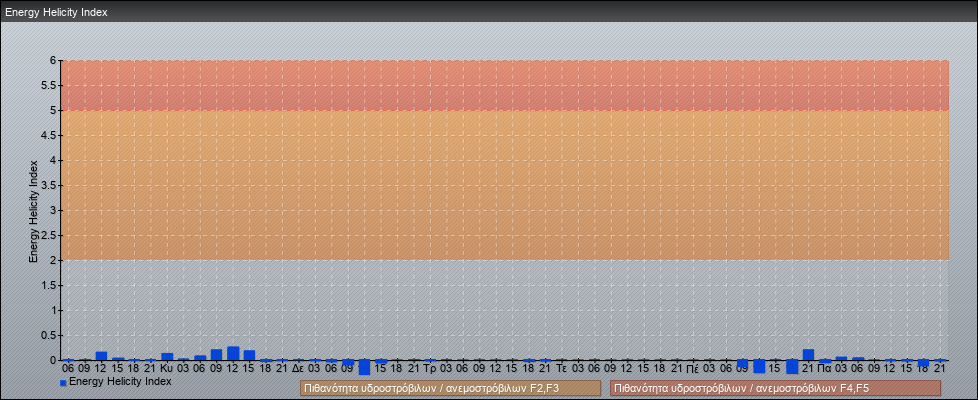The width and height of the screenshot is (978, 400).
Task: Click the 4.5 value on y-axis
Action: pyautogui.click(x=49, y=135)
